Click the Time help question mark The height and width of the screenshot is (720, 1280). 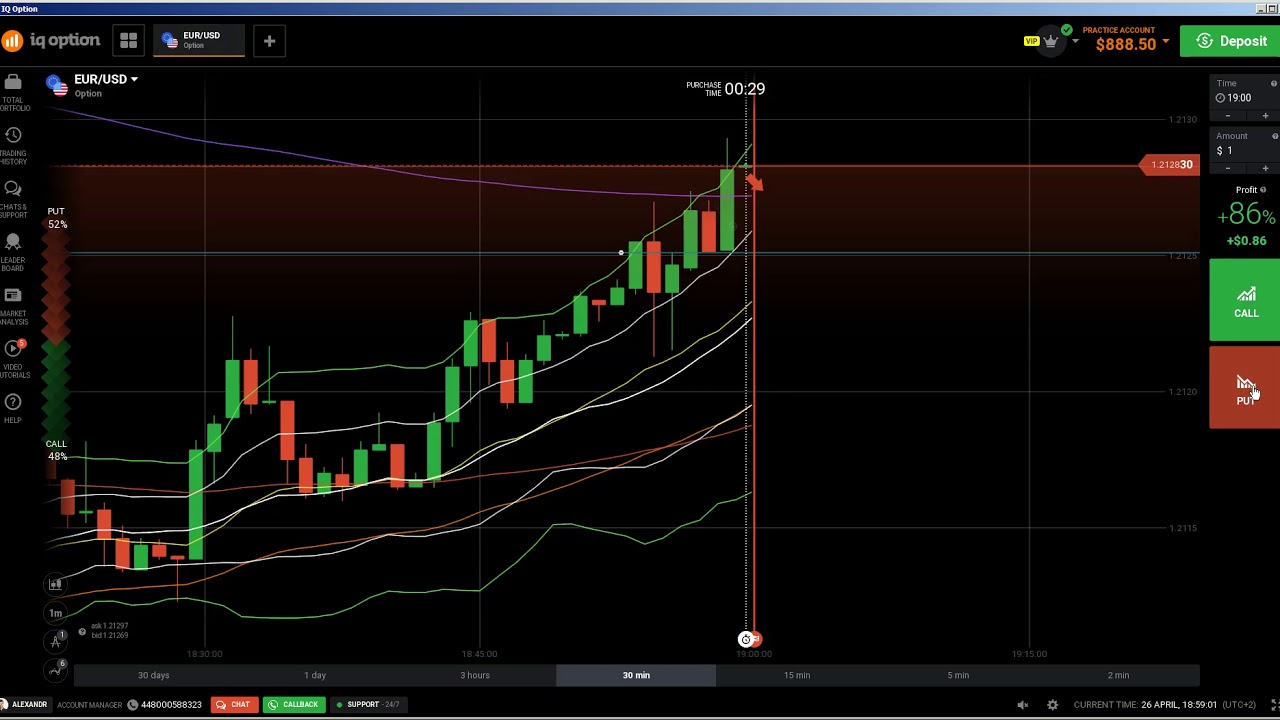tap(1273, 84)
